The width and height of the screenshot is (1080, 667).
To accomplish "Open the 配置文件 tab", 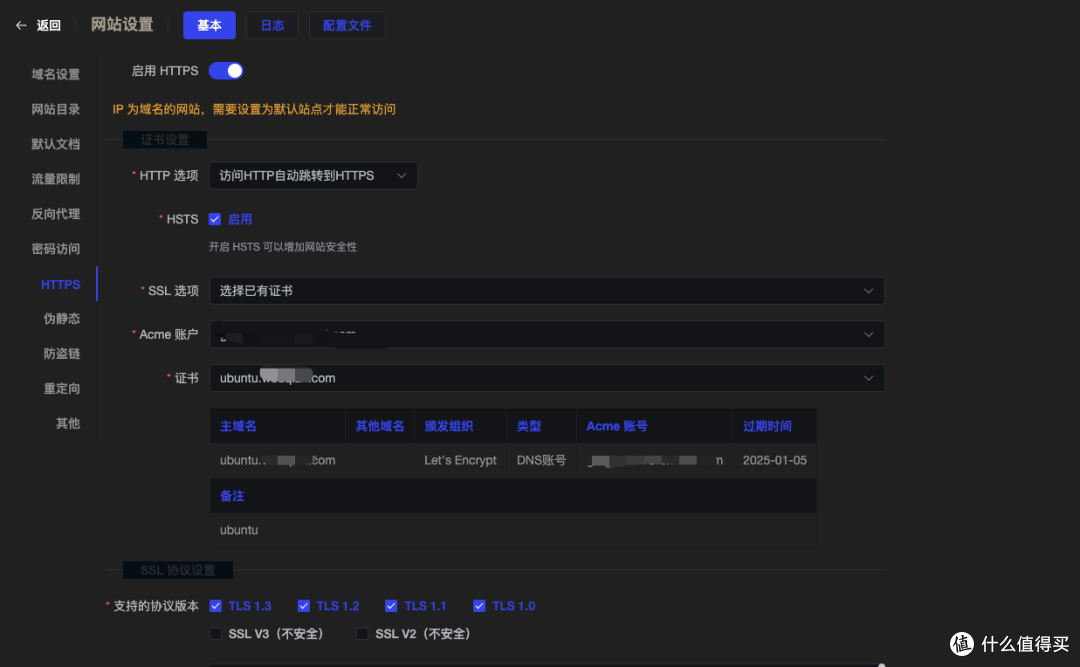I will [x=347, y=25].
